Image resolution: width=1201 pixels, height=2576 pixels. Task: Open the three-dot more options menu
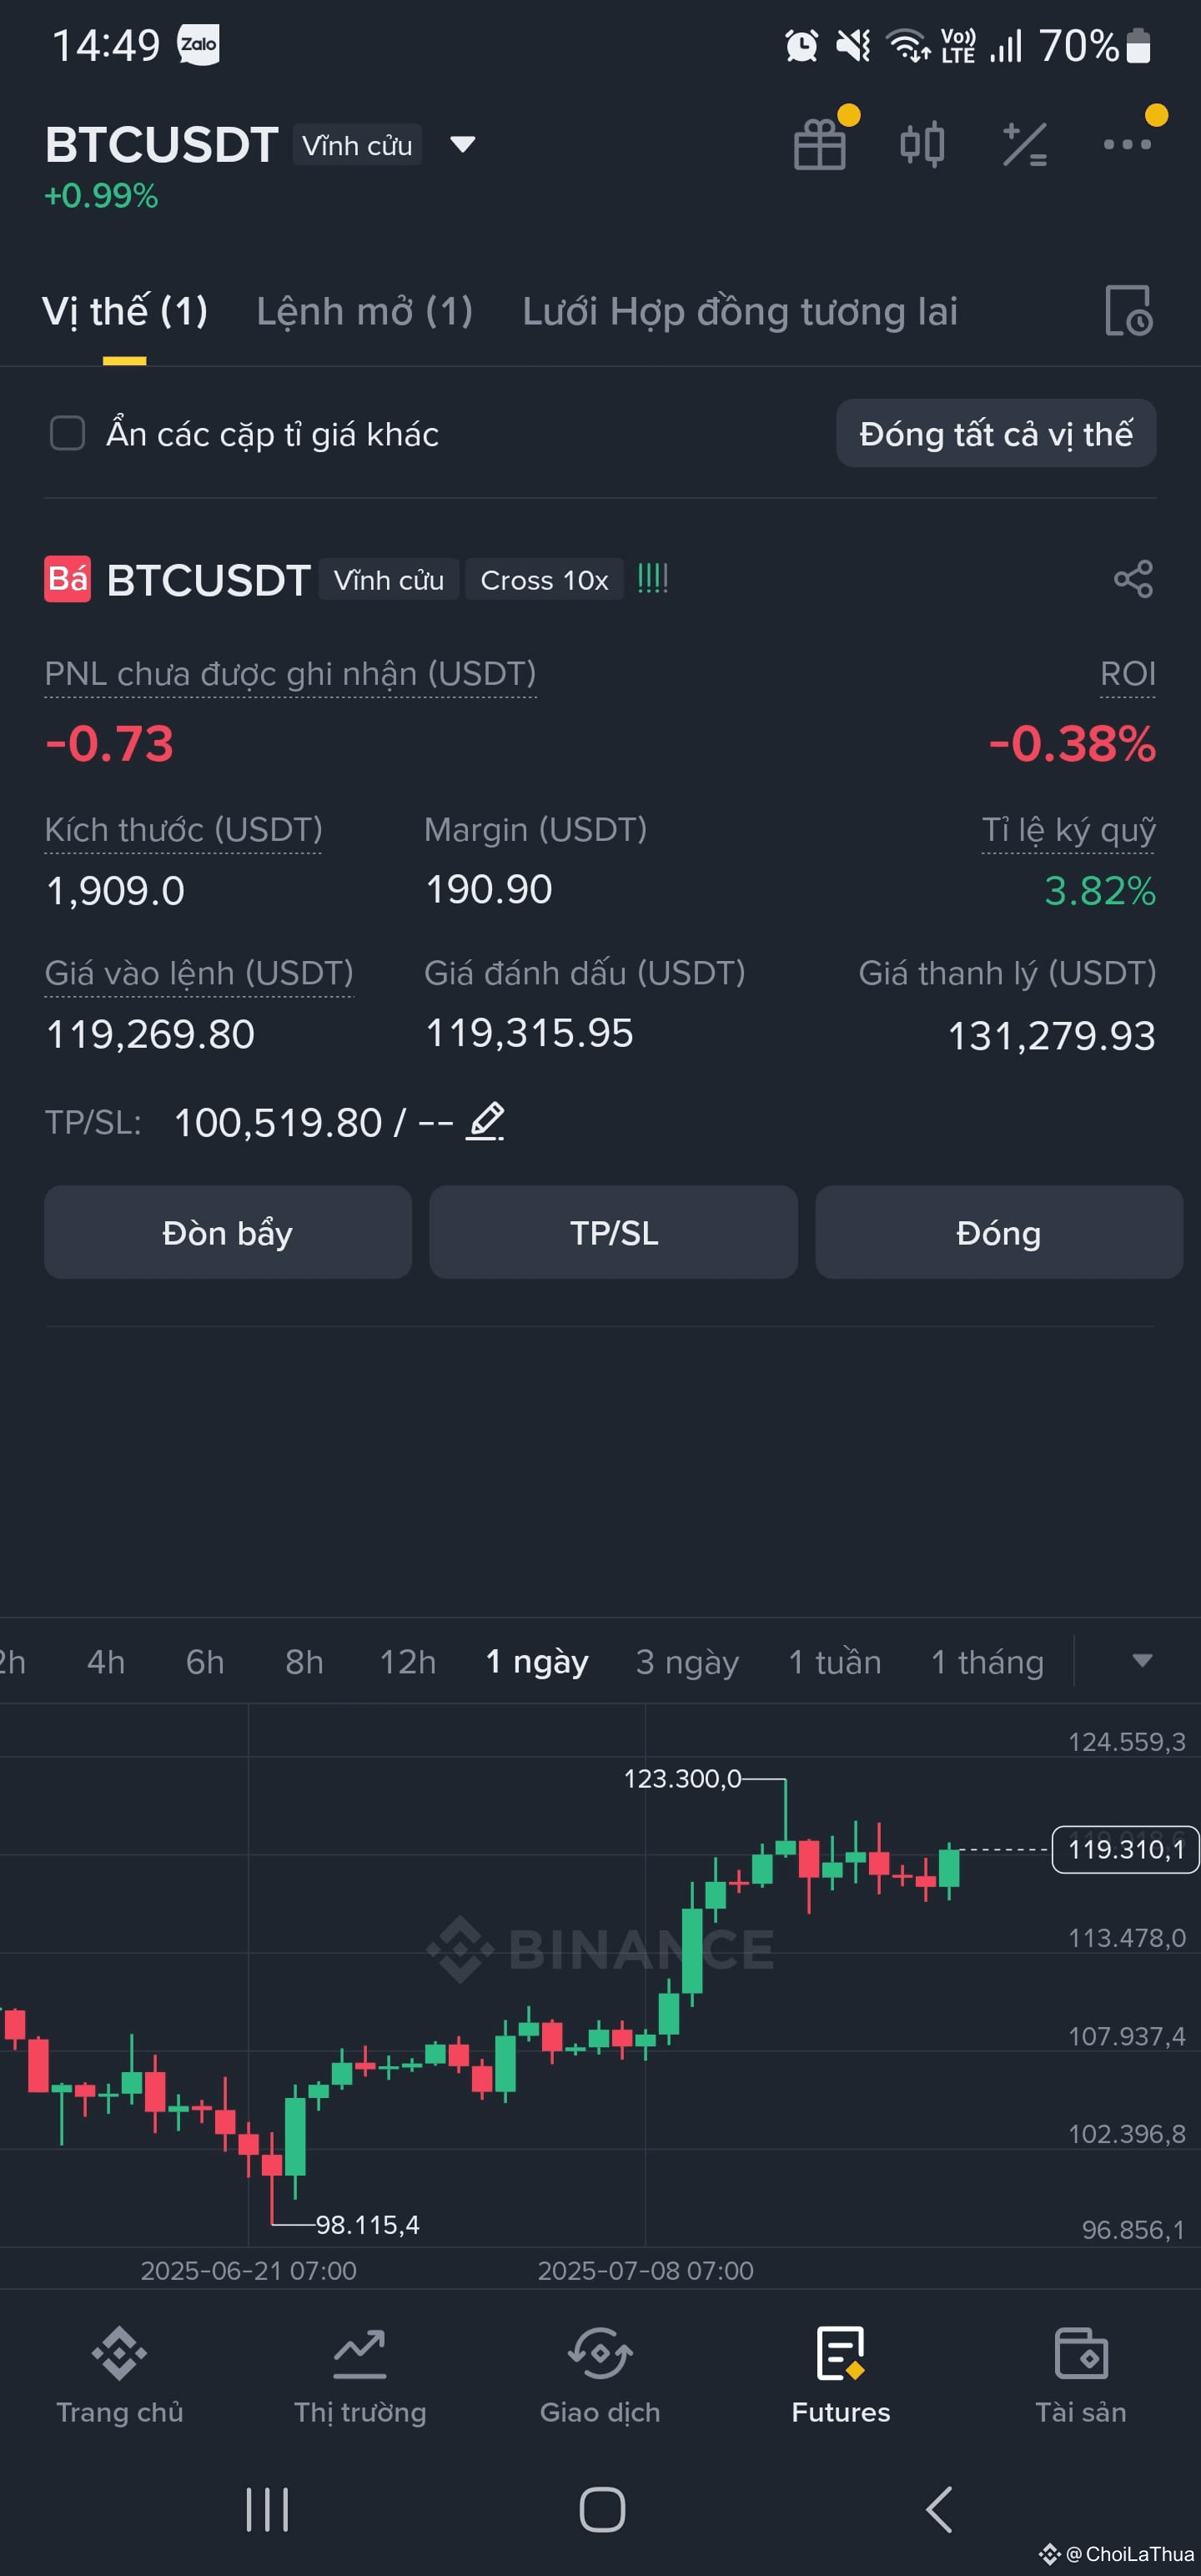(x=1127, y=144)
